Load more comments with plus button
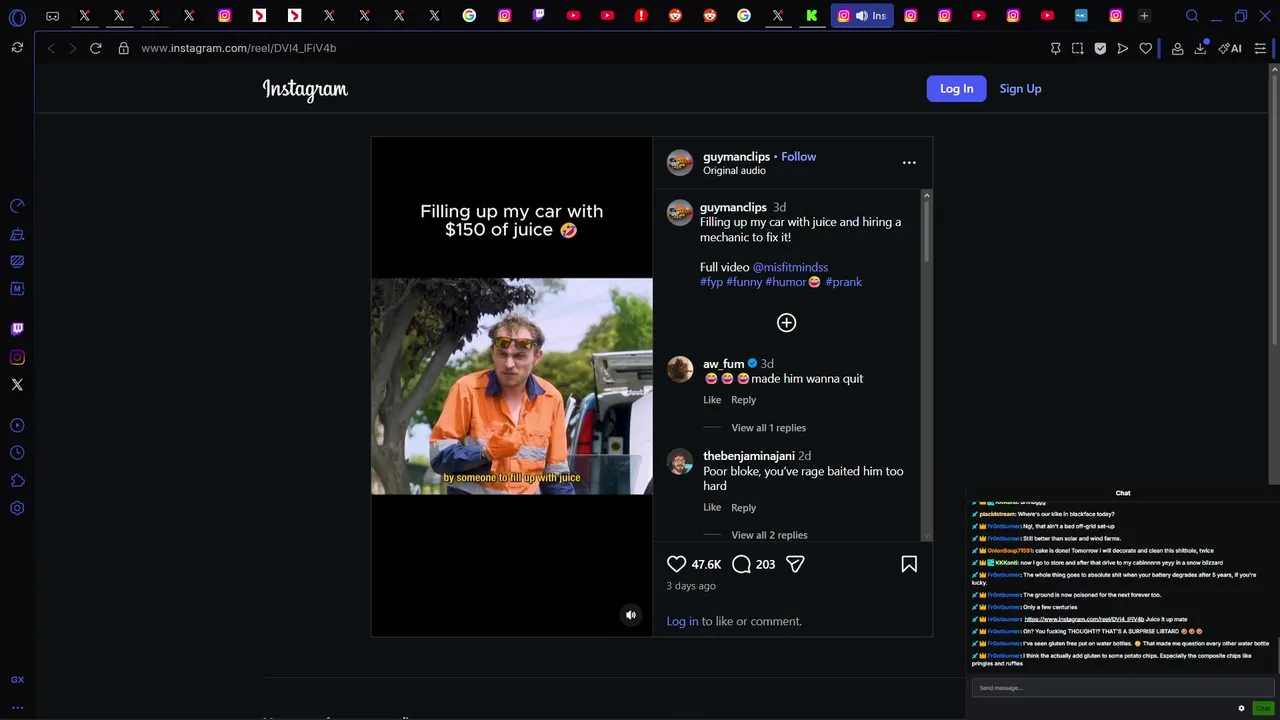Viewport: 1280px width, 720px height. point(787,322)
